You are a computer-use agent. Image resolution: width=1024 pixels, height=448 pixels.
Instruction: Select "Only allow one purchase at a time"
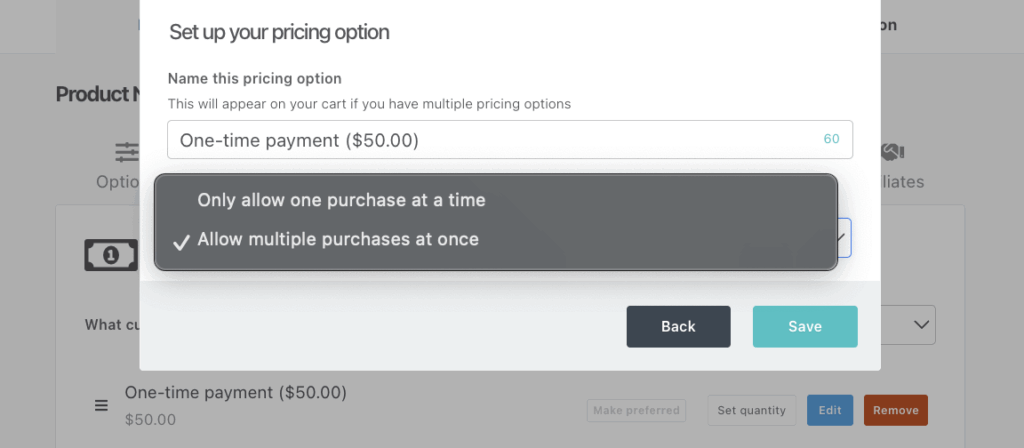coord(341,200)
